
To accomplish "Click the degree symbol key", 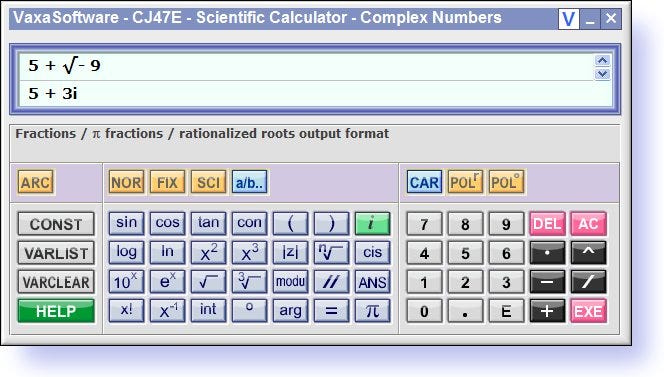I will click(x=249, y=311).
